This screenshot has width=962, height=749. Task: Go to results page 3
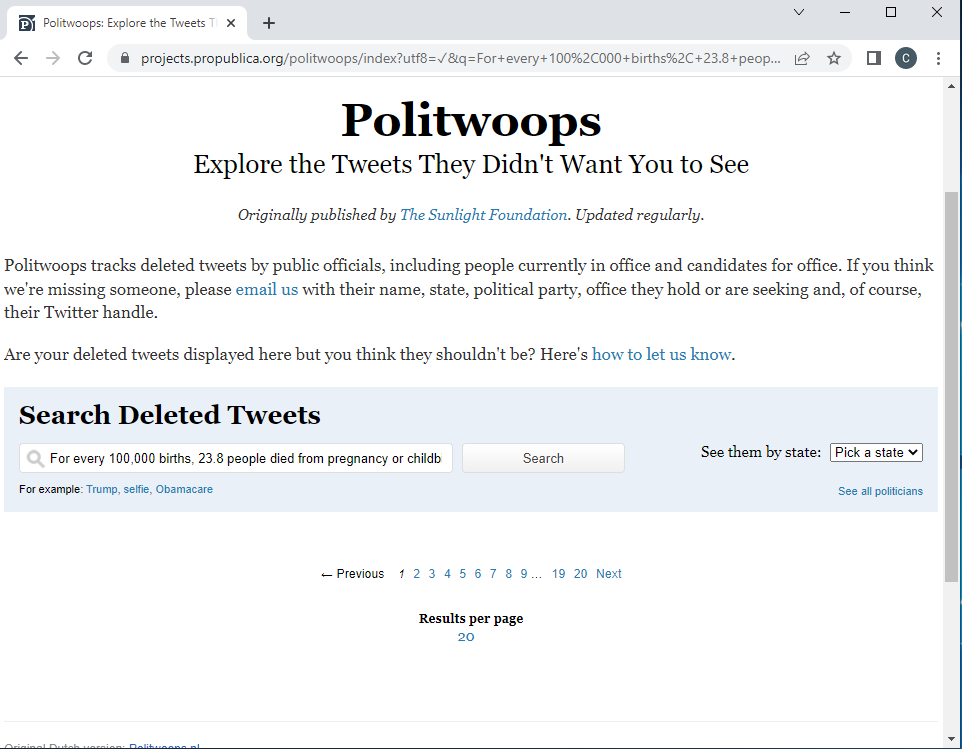(432, 574)
